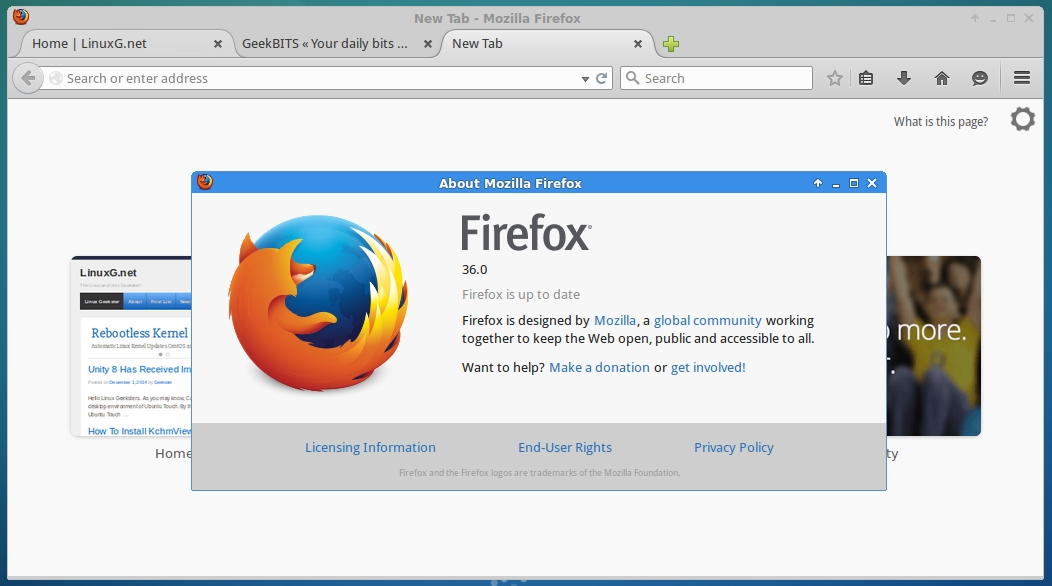Viewport: 1052px width, 586px height.
Task: Click the Firefox wordmark heading
Action: pyautogui.click(x=526, y=233)
